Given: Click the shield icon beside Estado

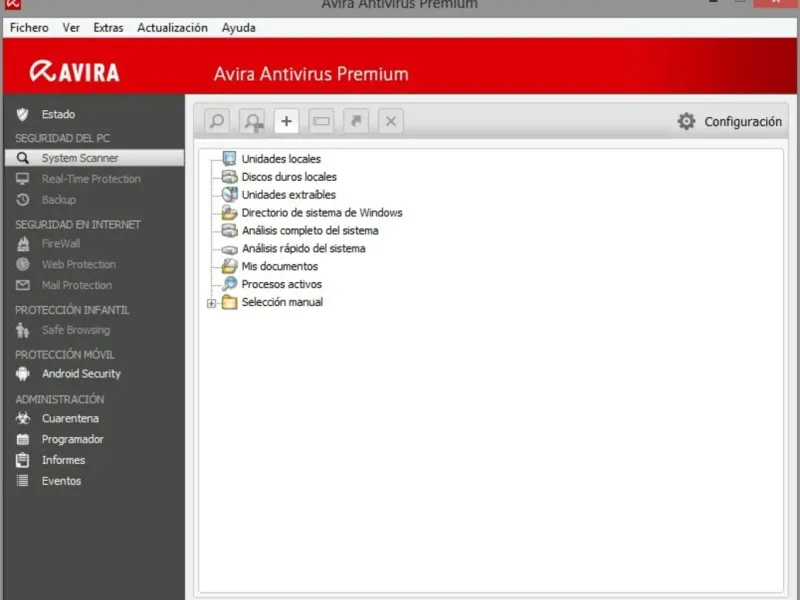Looking at the screenshot, I should [22, 114].
